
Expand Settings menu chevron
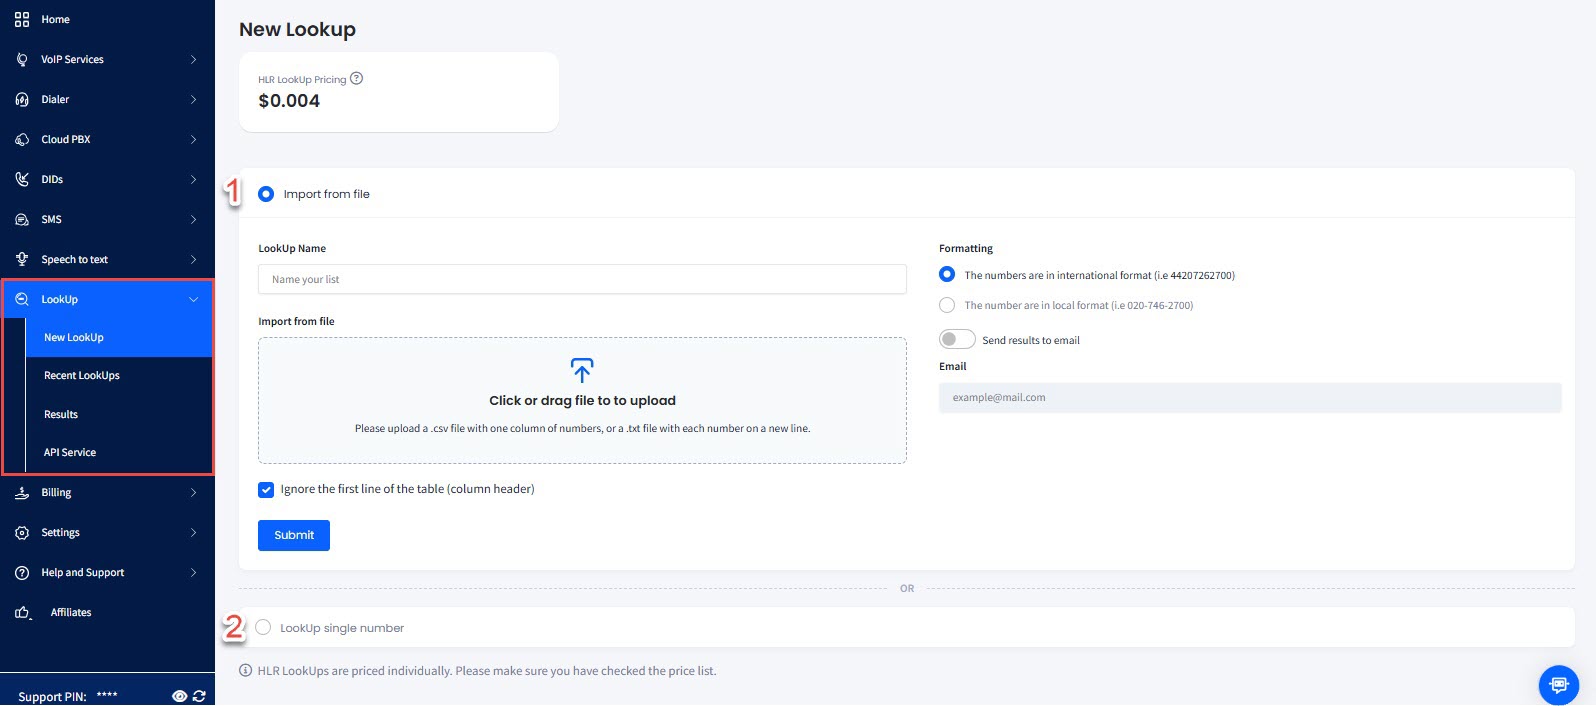[x=193, y=532]
